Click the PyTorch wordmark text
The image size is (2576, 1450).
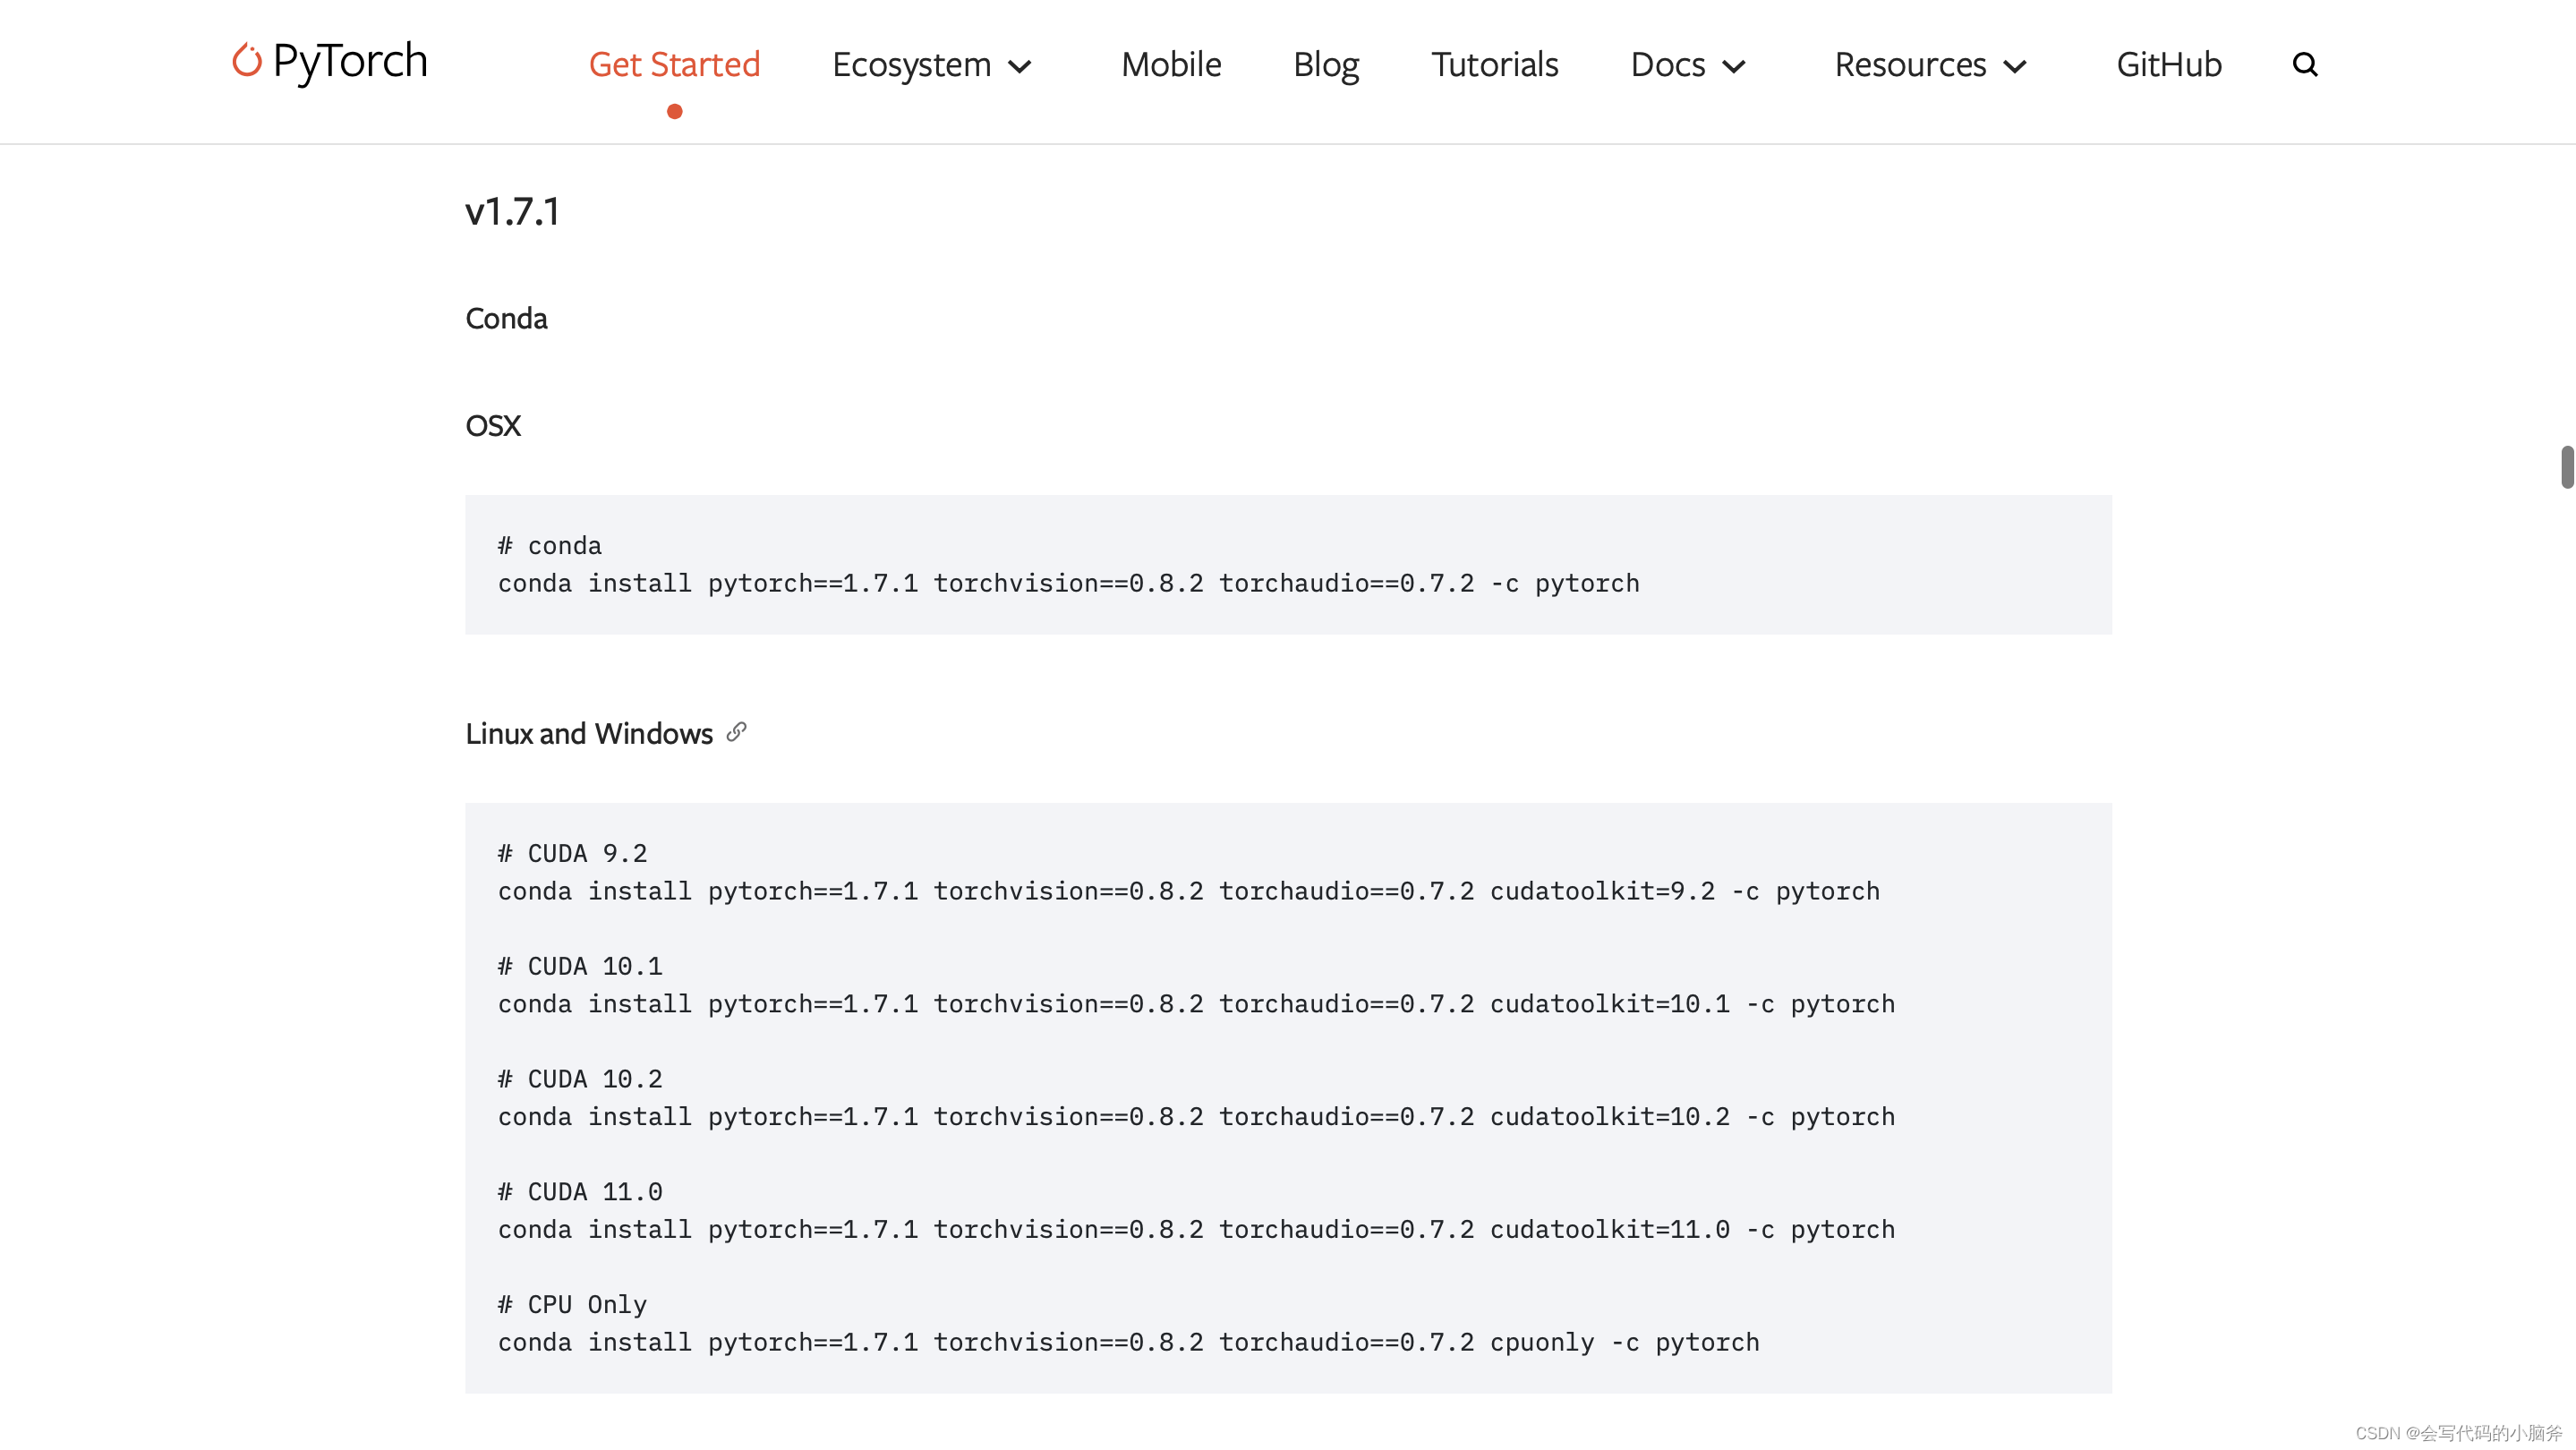click(350, 62)
